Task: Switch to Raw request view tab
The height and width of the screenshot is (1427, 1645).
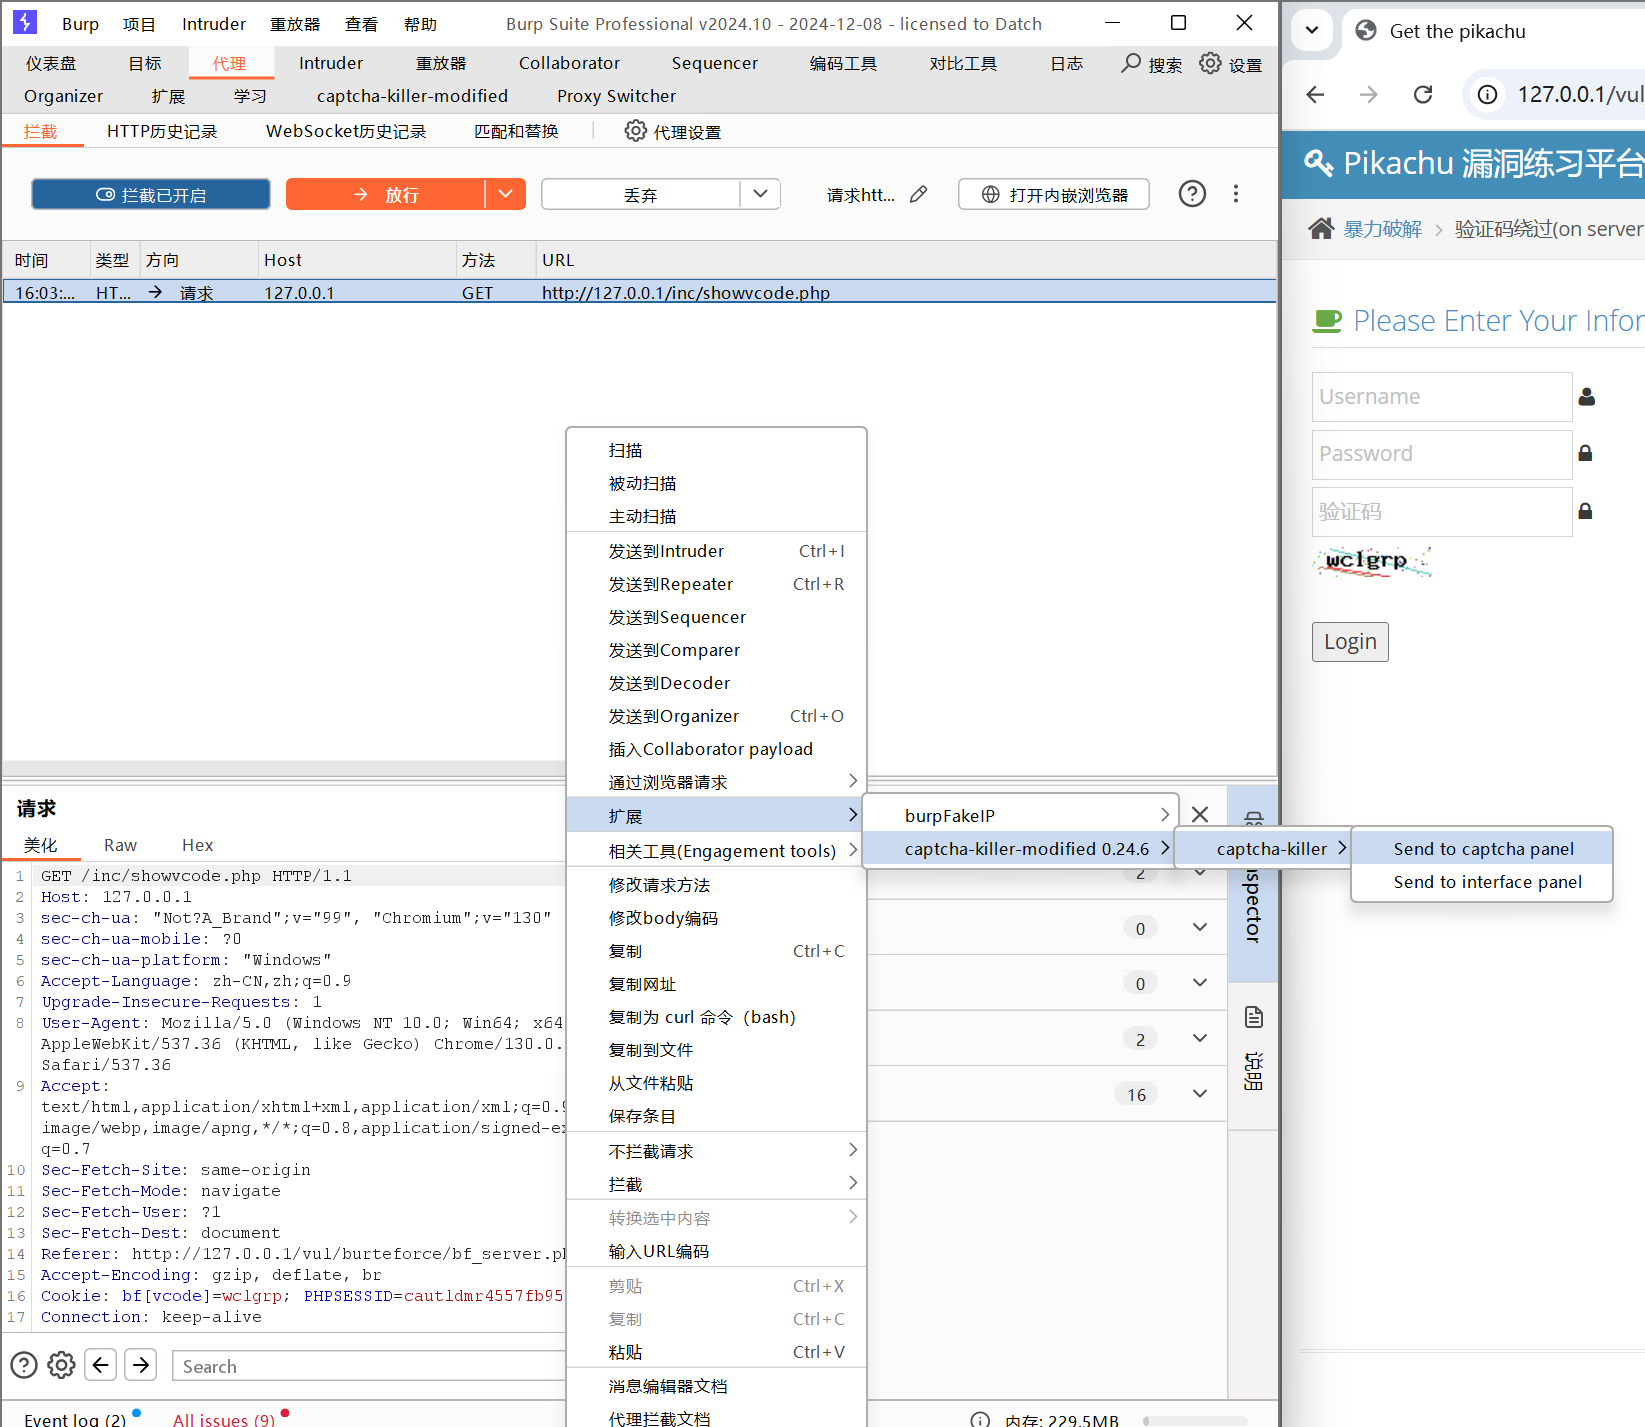Action: point(120,845)
